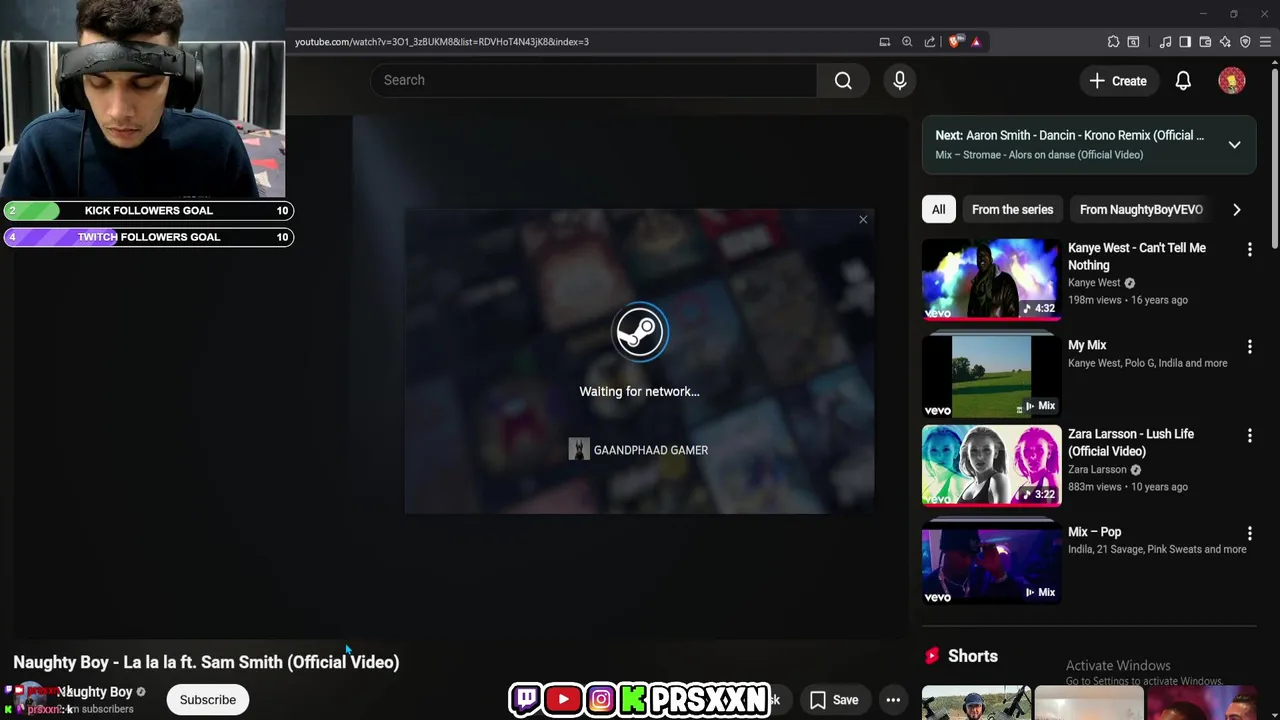Click title Zara Larsson - Lush Life
The width and height of the screenshot is (1280, 720).
tap(1131, 443)
